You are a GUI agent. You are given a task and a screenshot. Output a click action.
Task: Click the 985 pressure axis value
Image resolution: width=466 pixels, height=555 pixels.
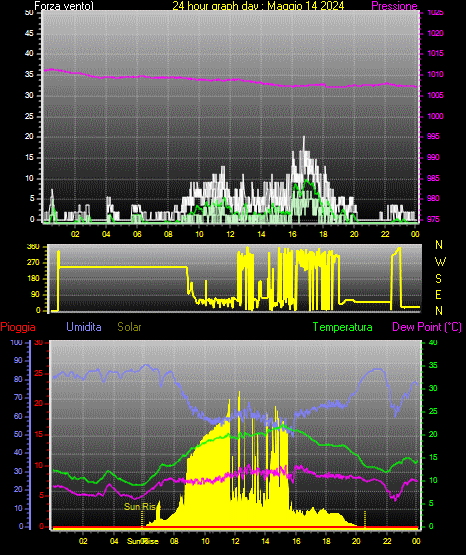(433, 178)
